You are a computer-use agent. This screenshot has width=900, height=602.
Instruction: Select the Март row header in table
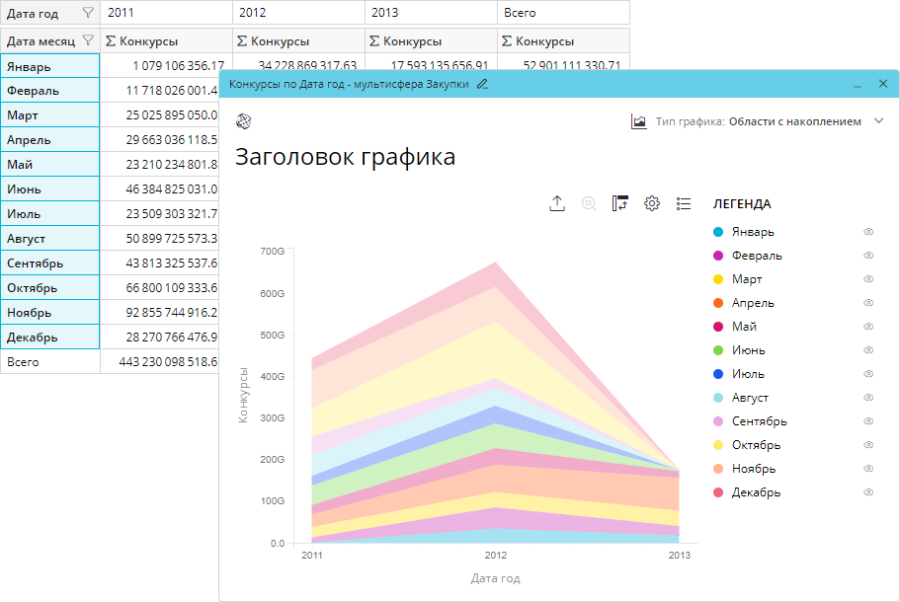(50, 115)
